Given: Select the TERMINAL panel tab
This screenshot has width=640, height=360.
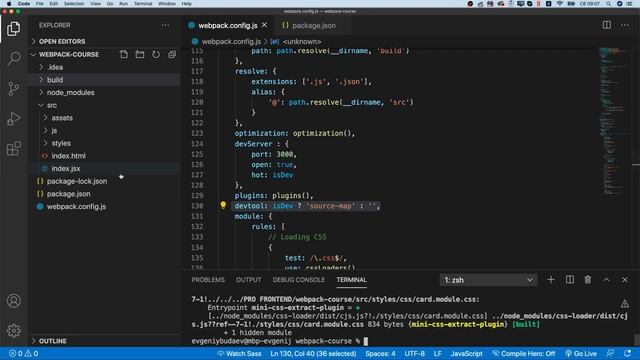Looking at the screenshot, I should coord(351,280).
